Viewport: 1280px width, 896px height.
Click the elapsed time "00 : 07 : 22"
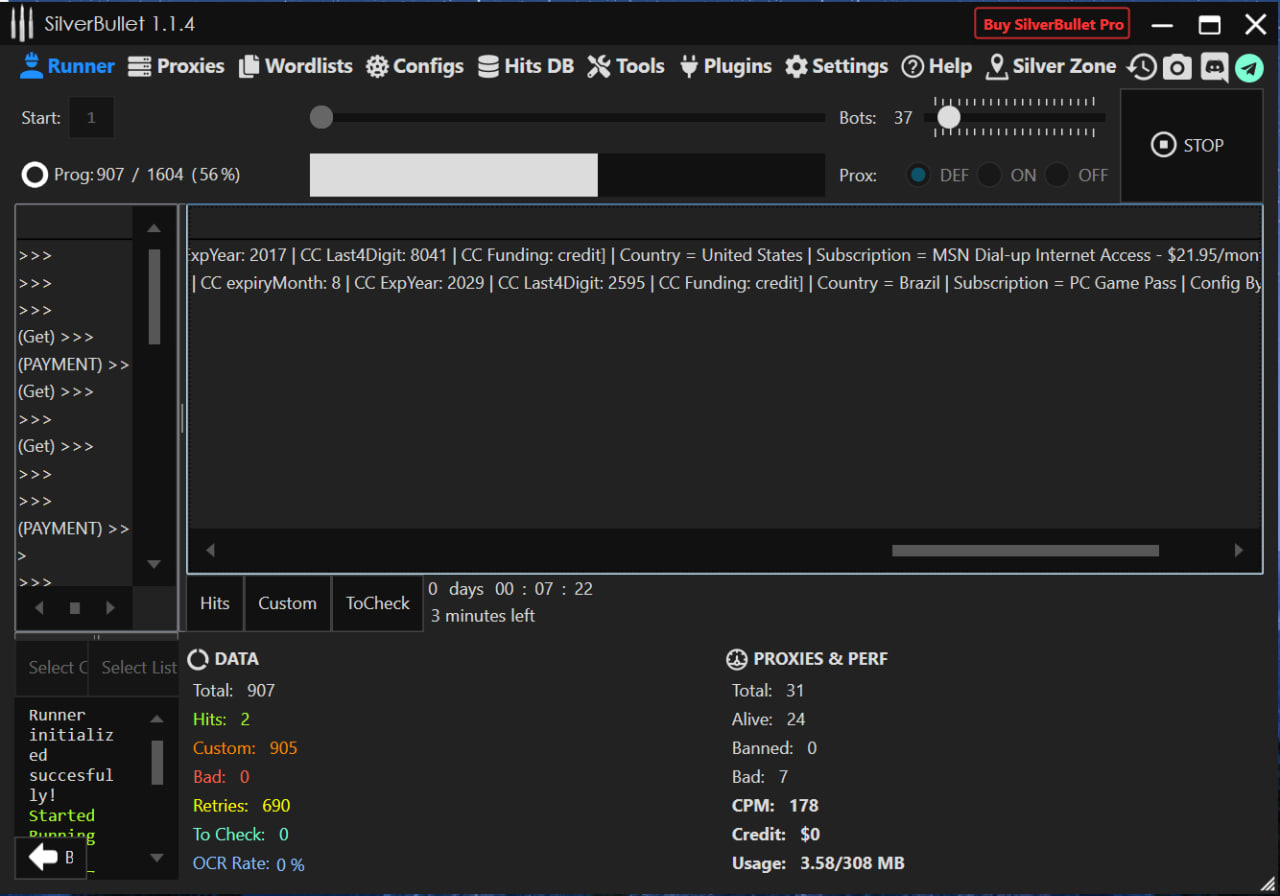(543, 589)
